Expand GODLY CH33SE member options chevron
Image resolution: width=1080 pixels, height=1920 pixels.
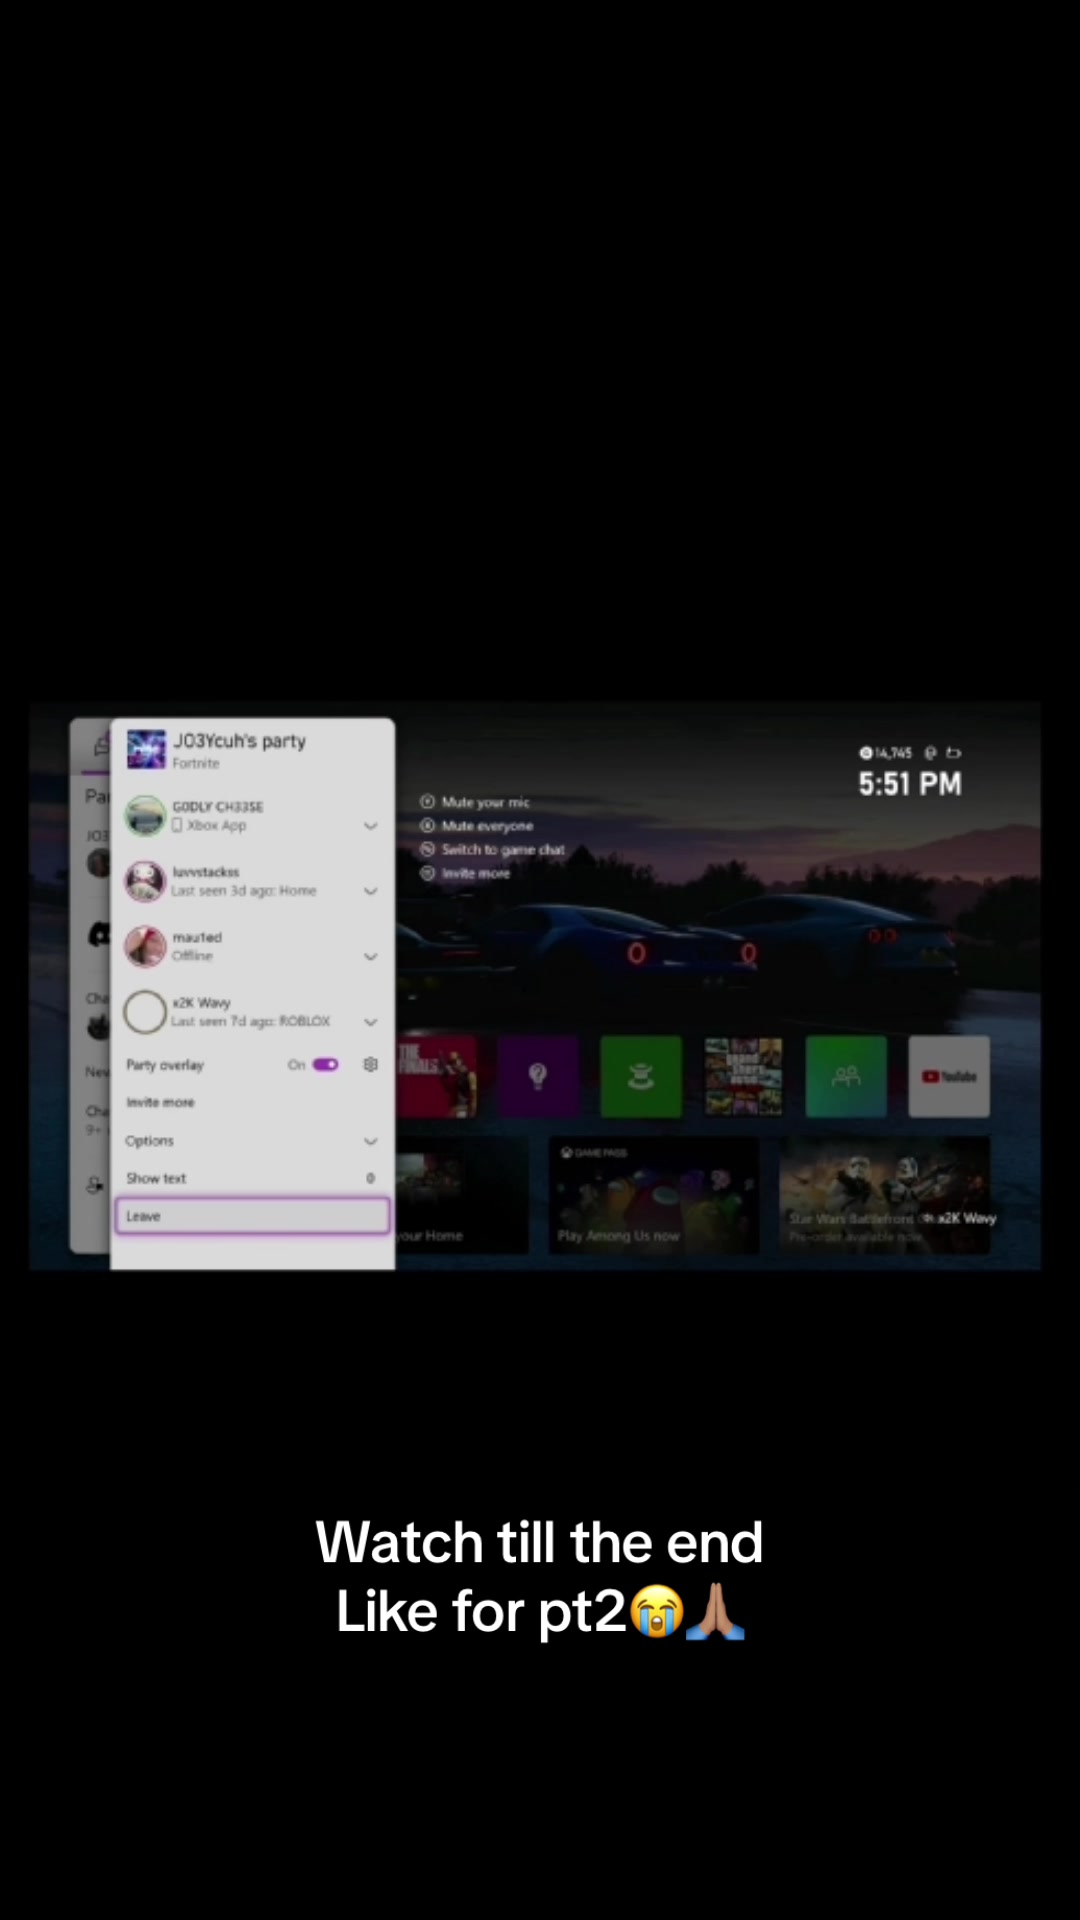pyautogui.click(x=370, y=826)
